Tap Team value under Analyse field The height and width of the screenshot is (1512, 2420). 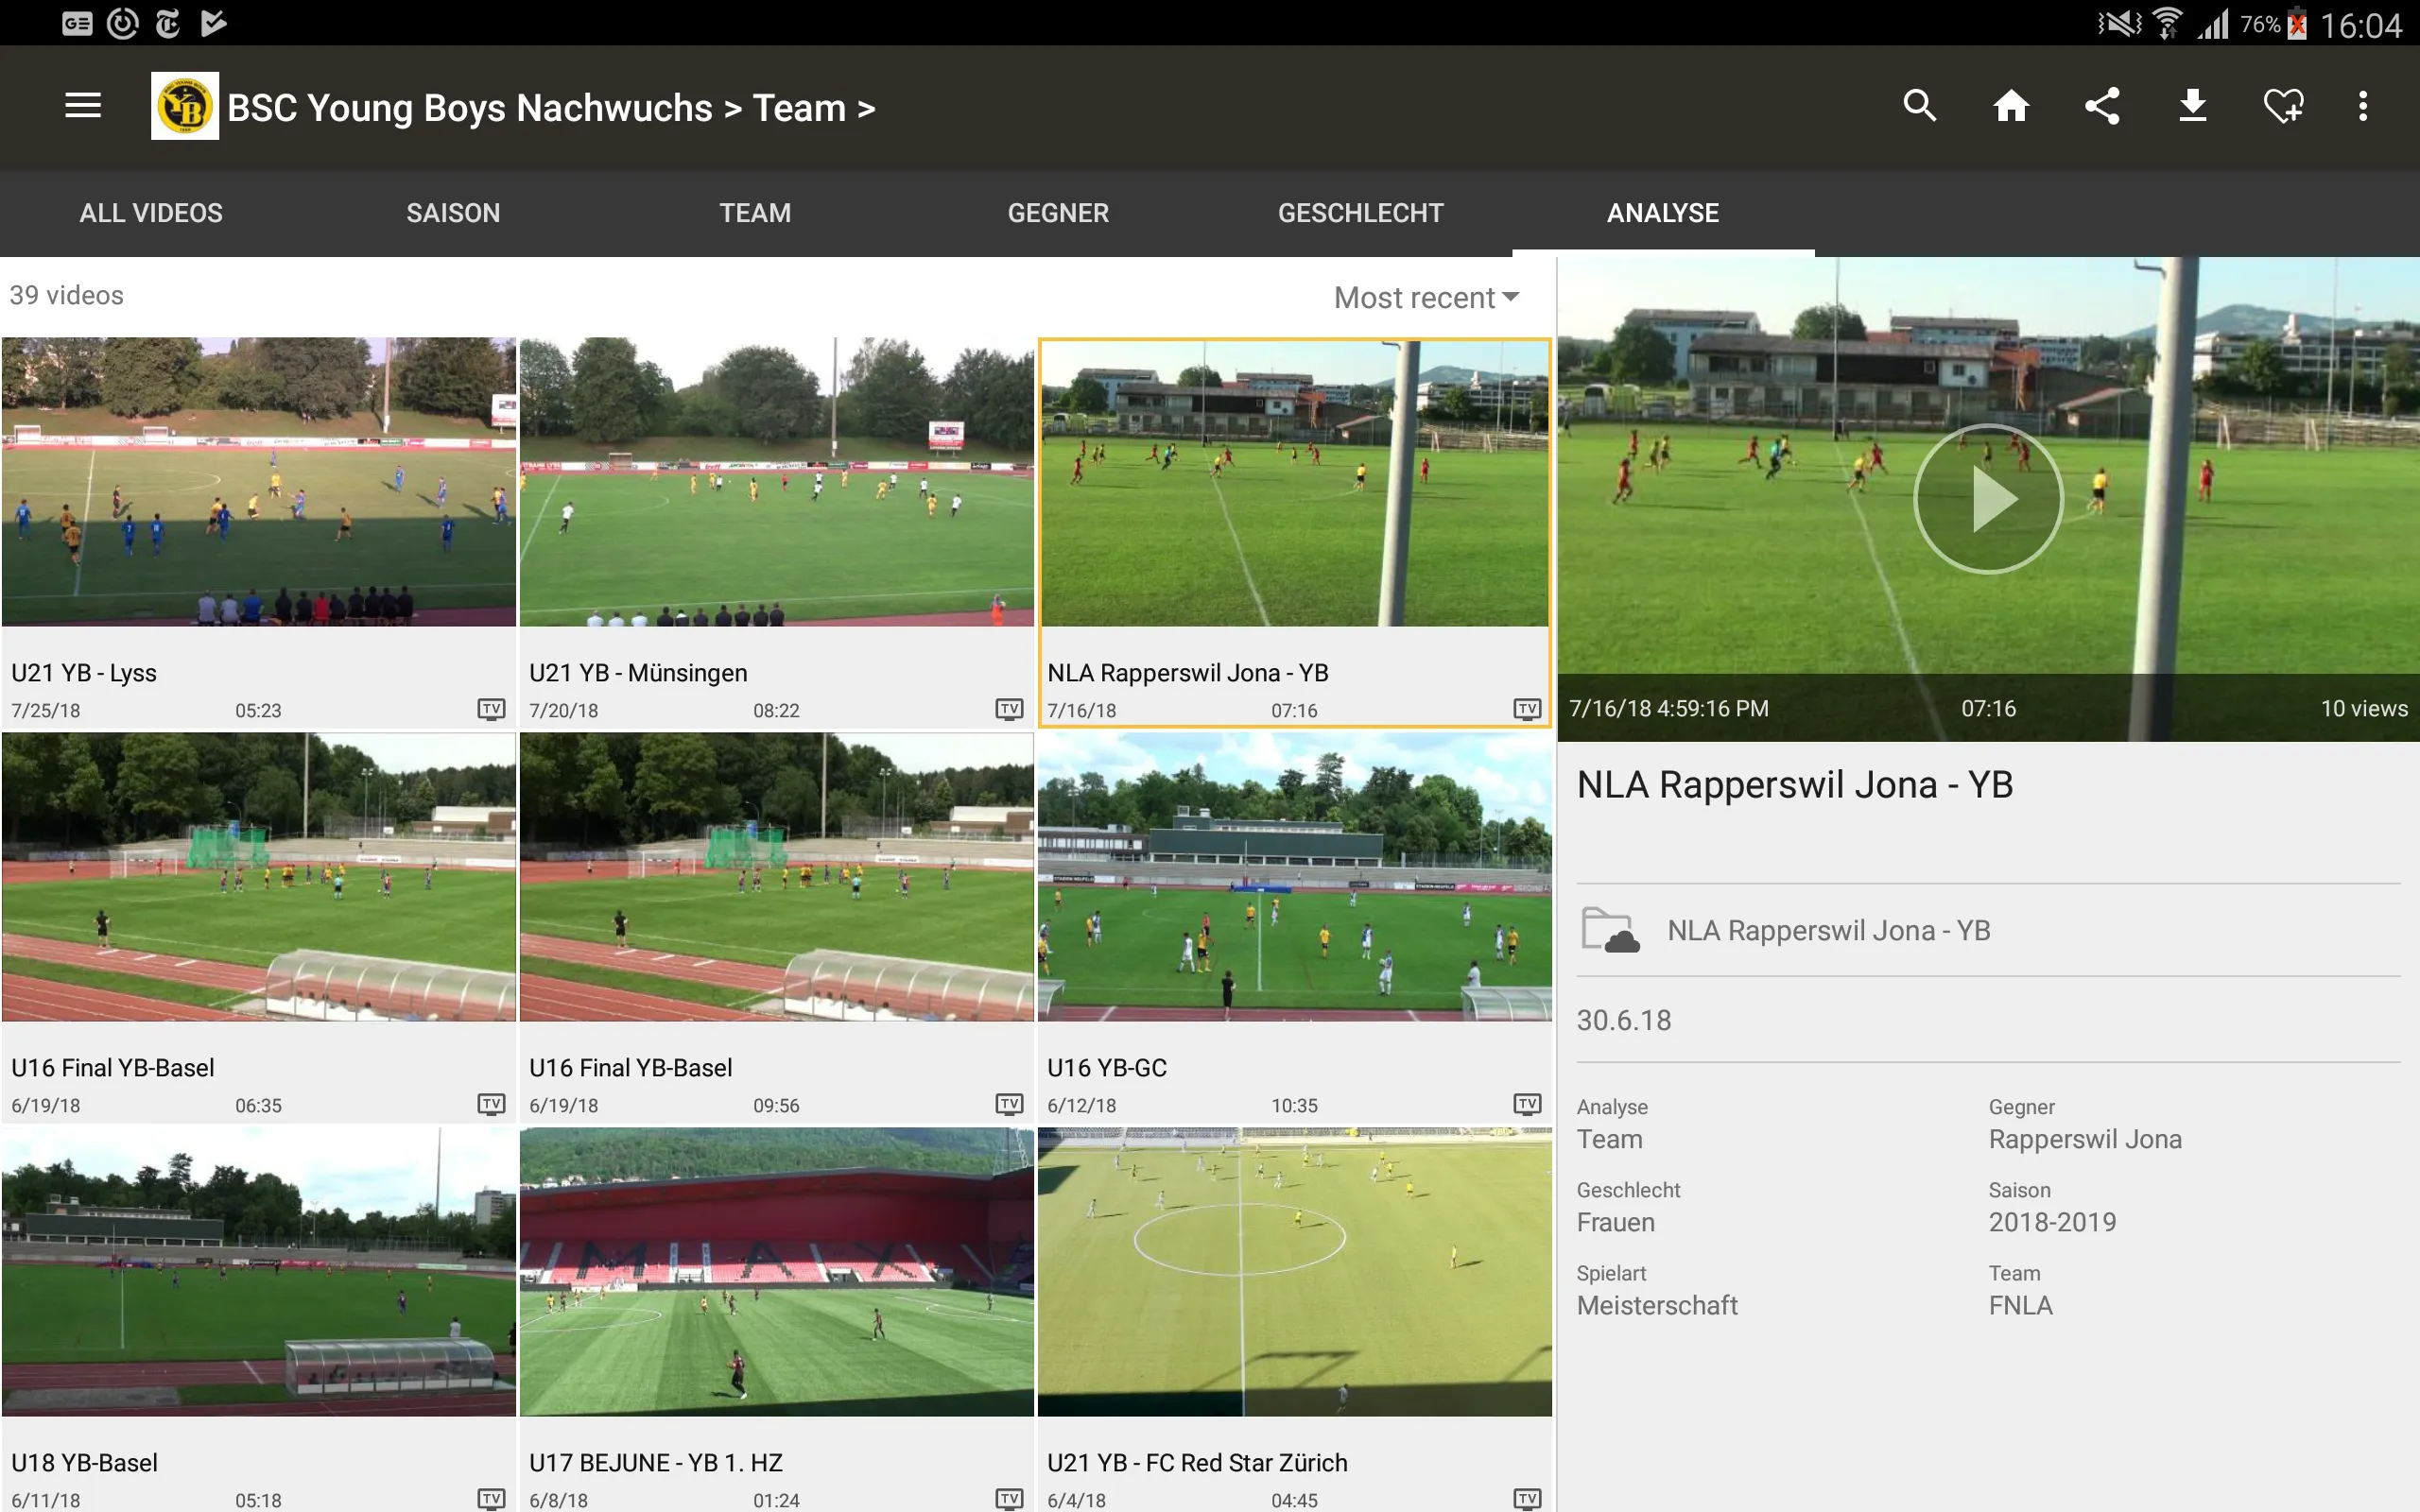coord(1610,1139)
